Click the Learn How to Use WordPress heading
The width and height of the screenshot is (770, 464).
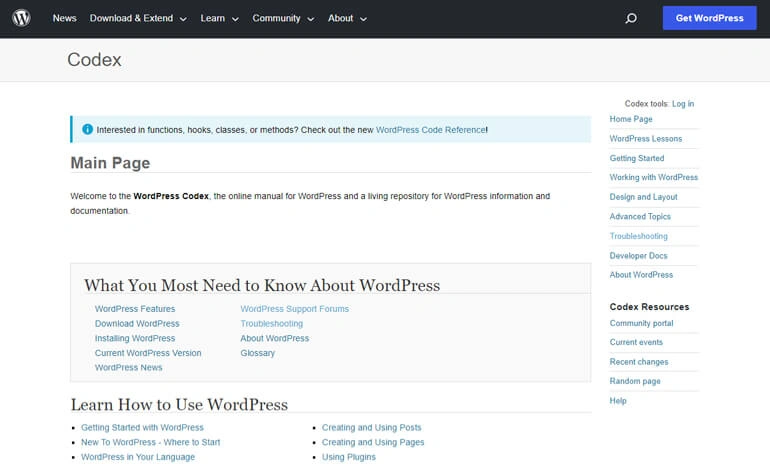(x=179, y=405)
